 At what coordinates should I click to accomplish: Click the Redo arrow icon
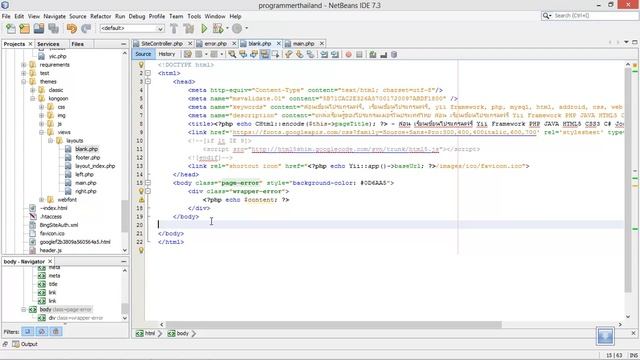[x=86, y=29]
